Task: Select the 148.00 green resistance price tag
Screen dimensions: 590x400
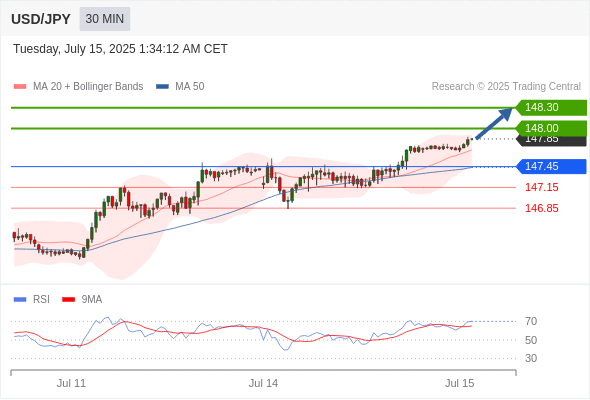Action: 551,128
